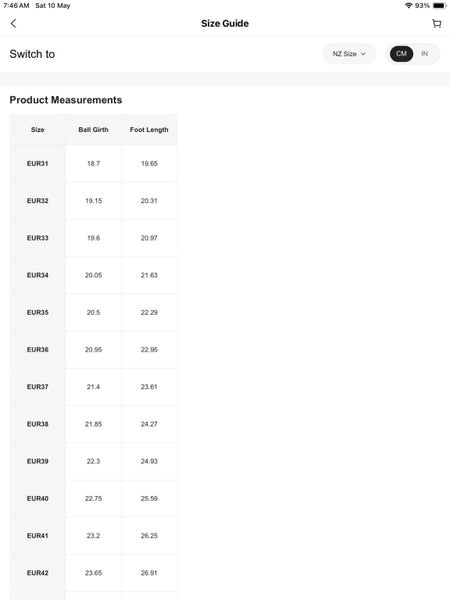Viewport: 450px width, 600px height.
Task: Click the chevron beside NZ Size
Action: point(363,54)
